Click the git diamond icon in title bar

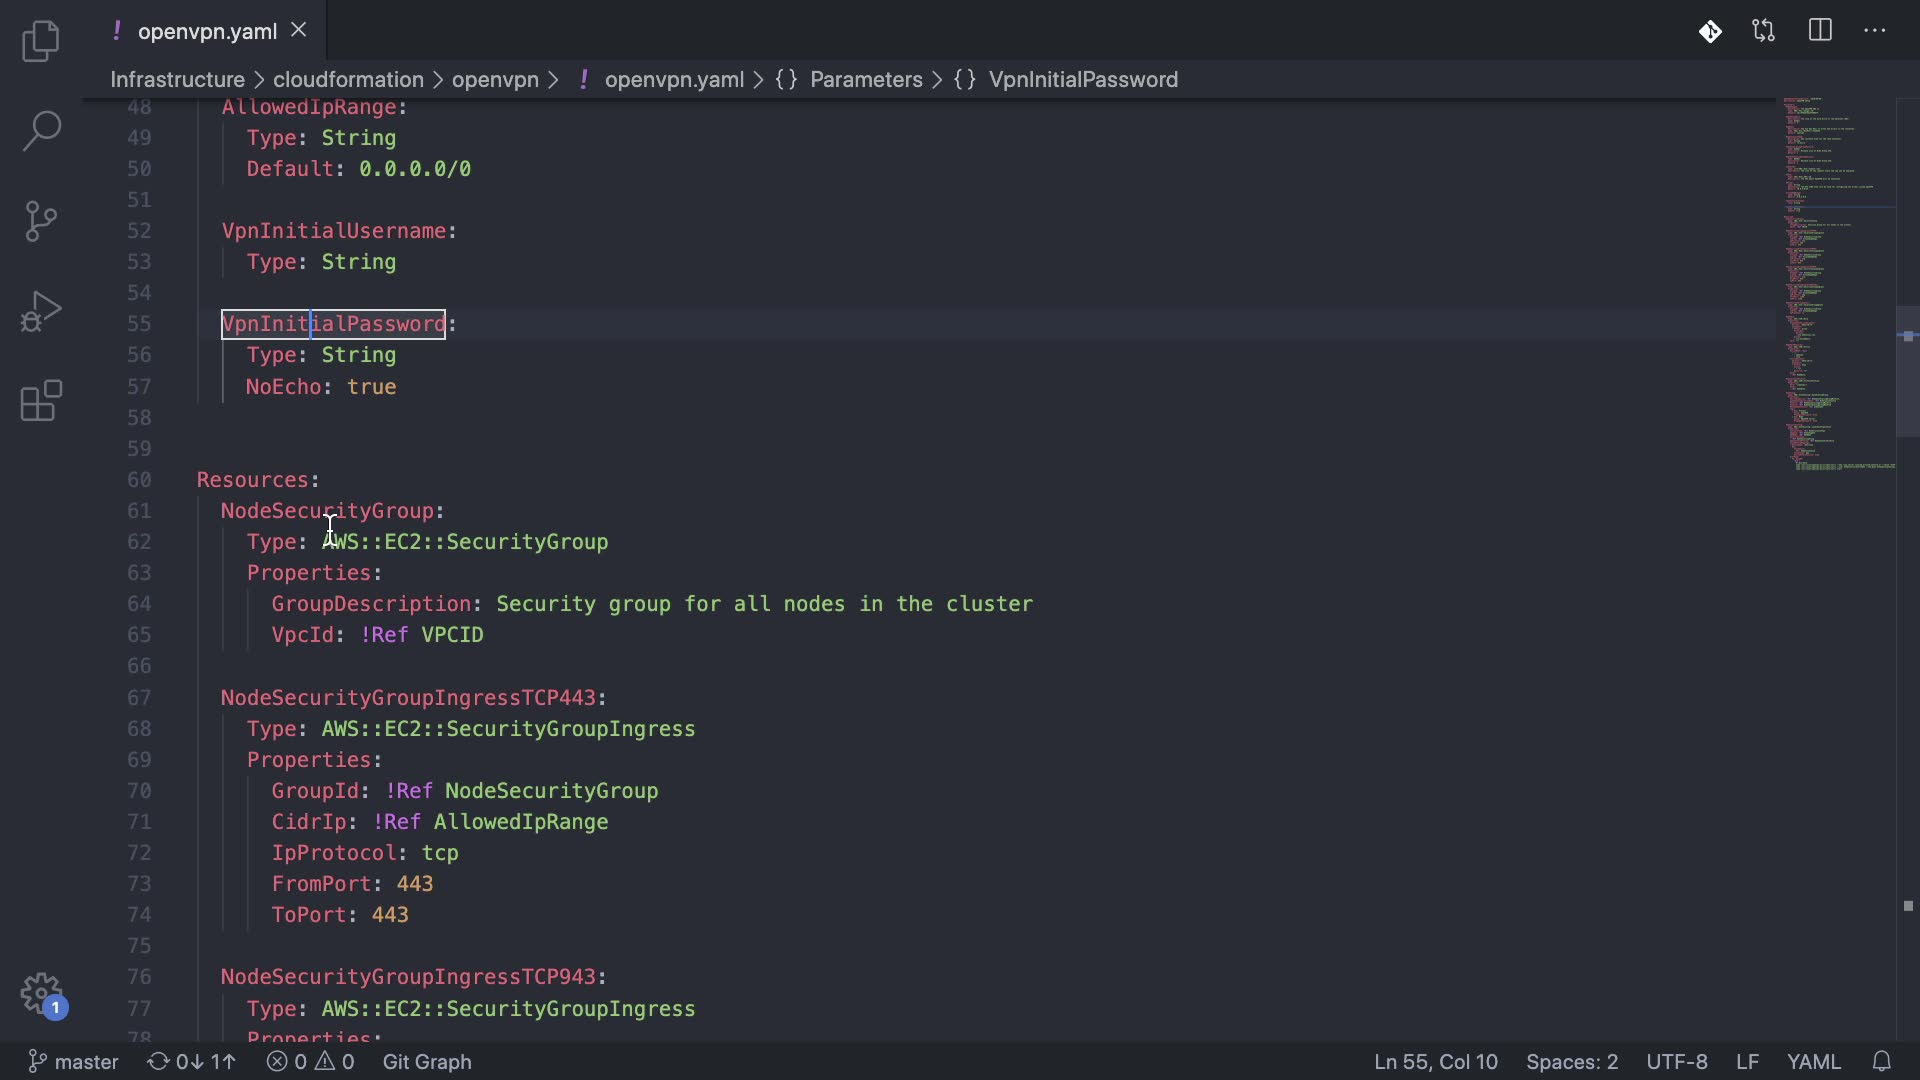click(x=1710, y=31)
